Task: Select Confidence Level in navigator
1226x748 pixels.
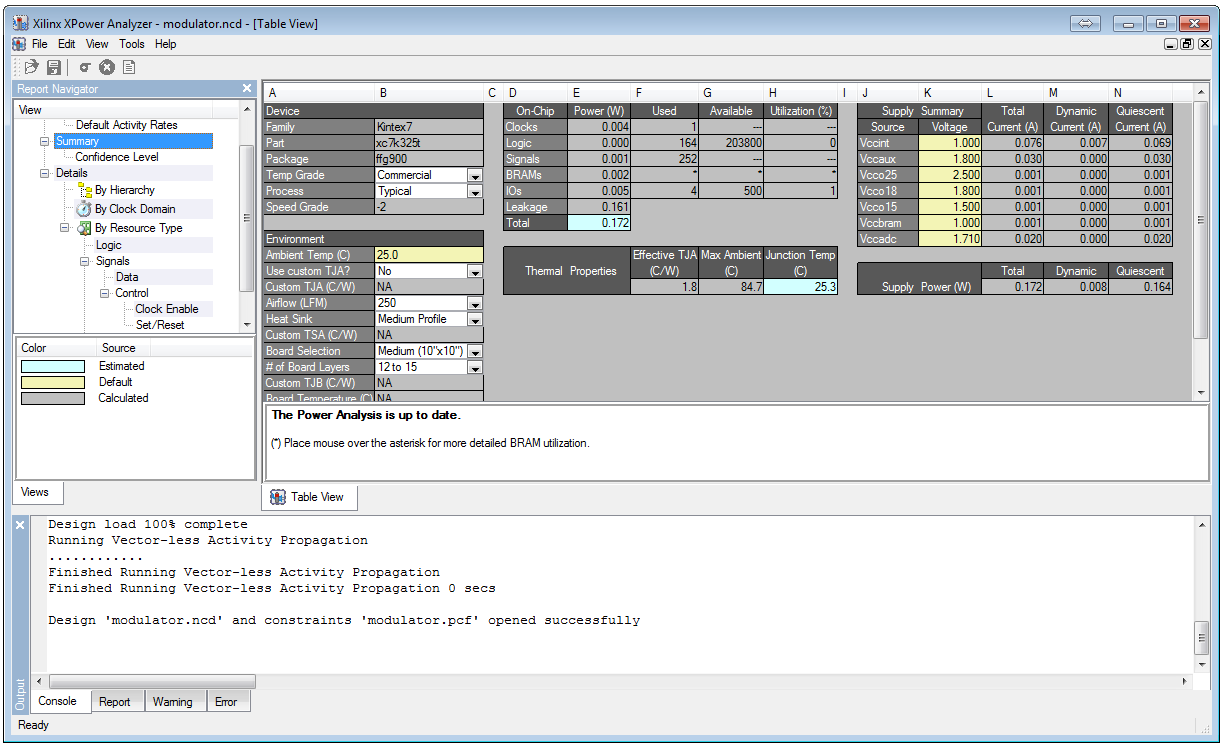Action: pyautogui.click(x=117, y=157)
